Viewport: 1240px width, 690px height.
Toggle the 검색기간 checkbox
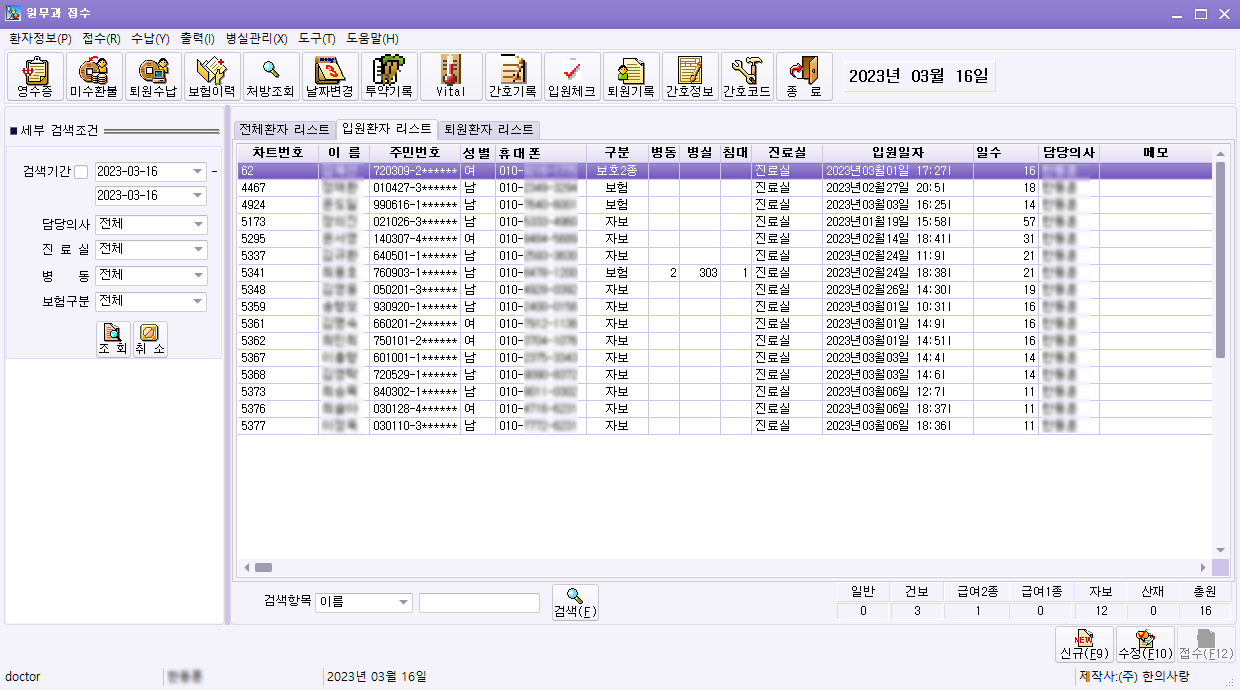coord(81,172)
